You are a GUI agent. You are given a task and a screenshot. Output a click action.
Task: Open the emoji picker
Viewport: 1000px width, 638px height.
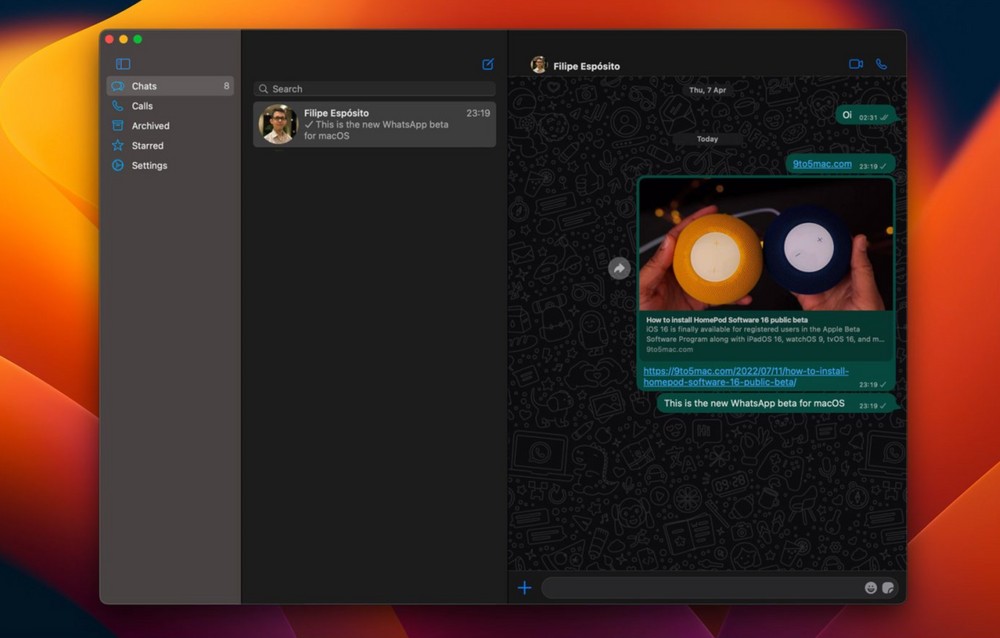(871, 588)
